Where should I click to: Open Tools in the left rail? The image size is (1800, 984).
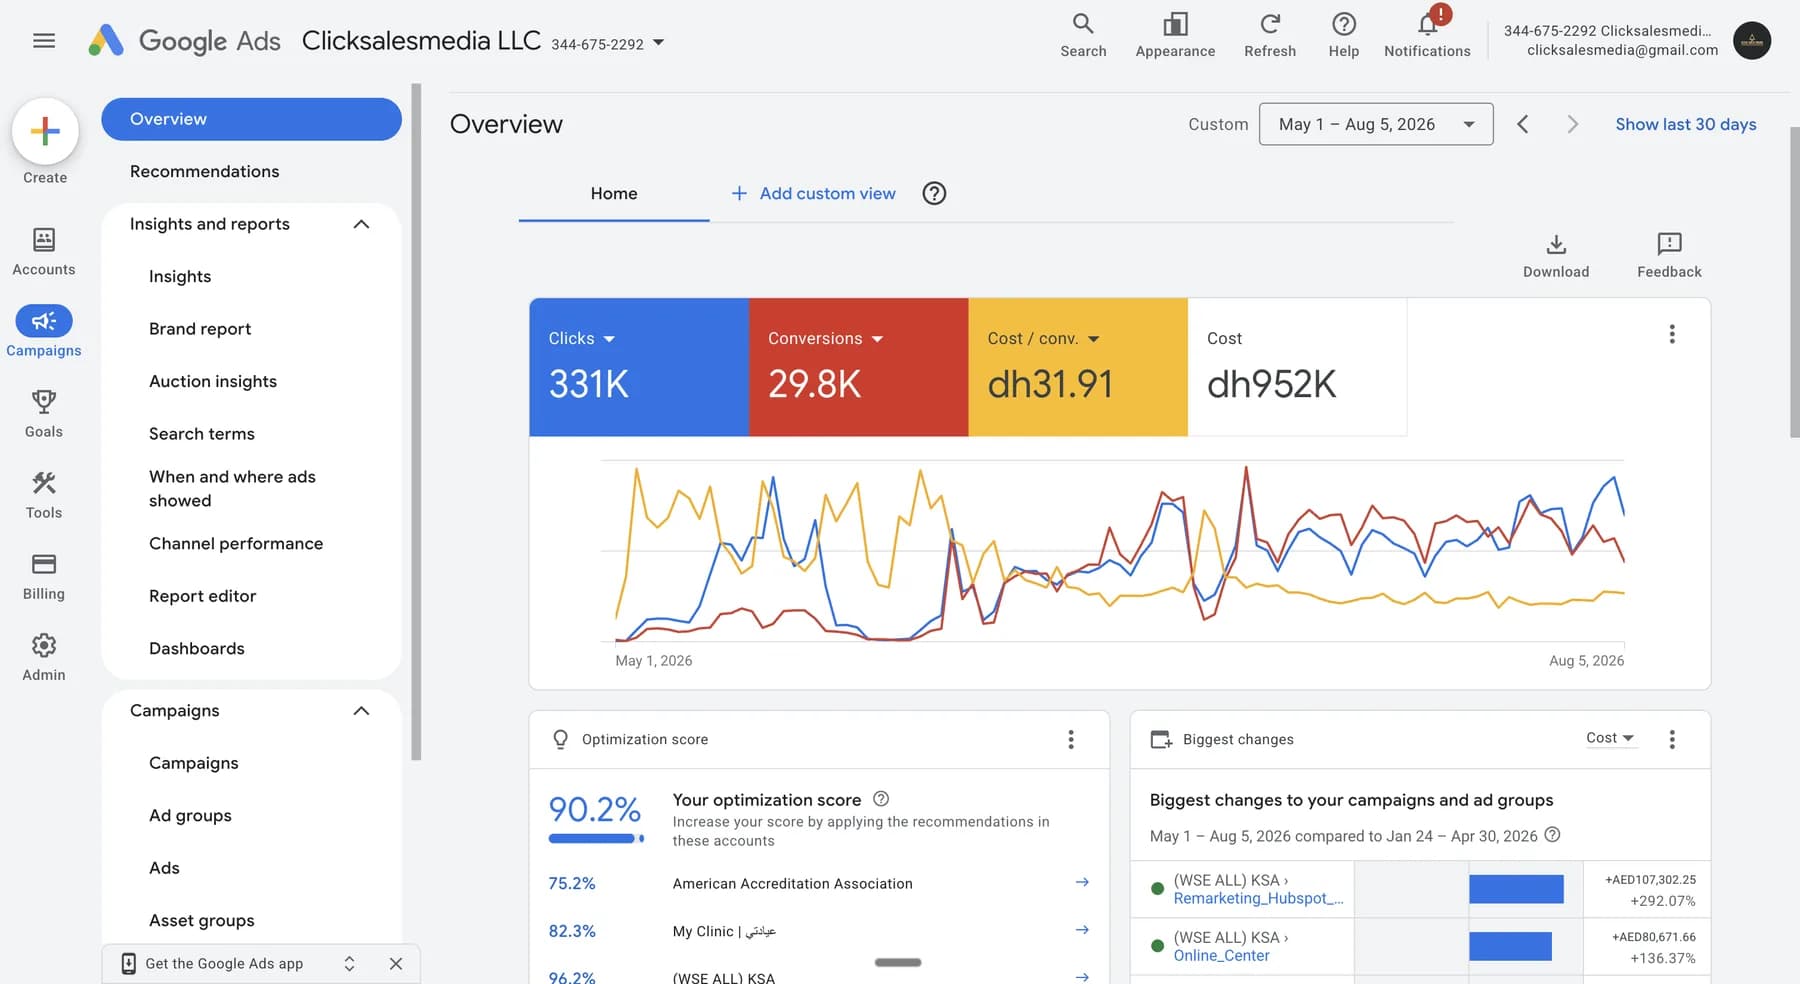tap(44, 495)
